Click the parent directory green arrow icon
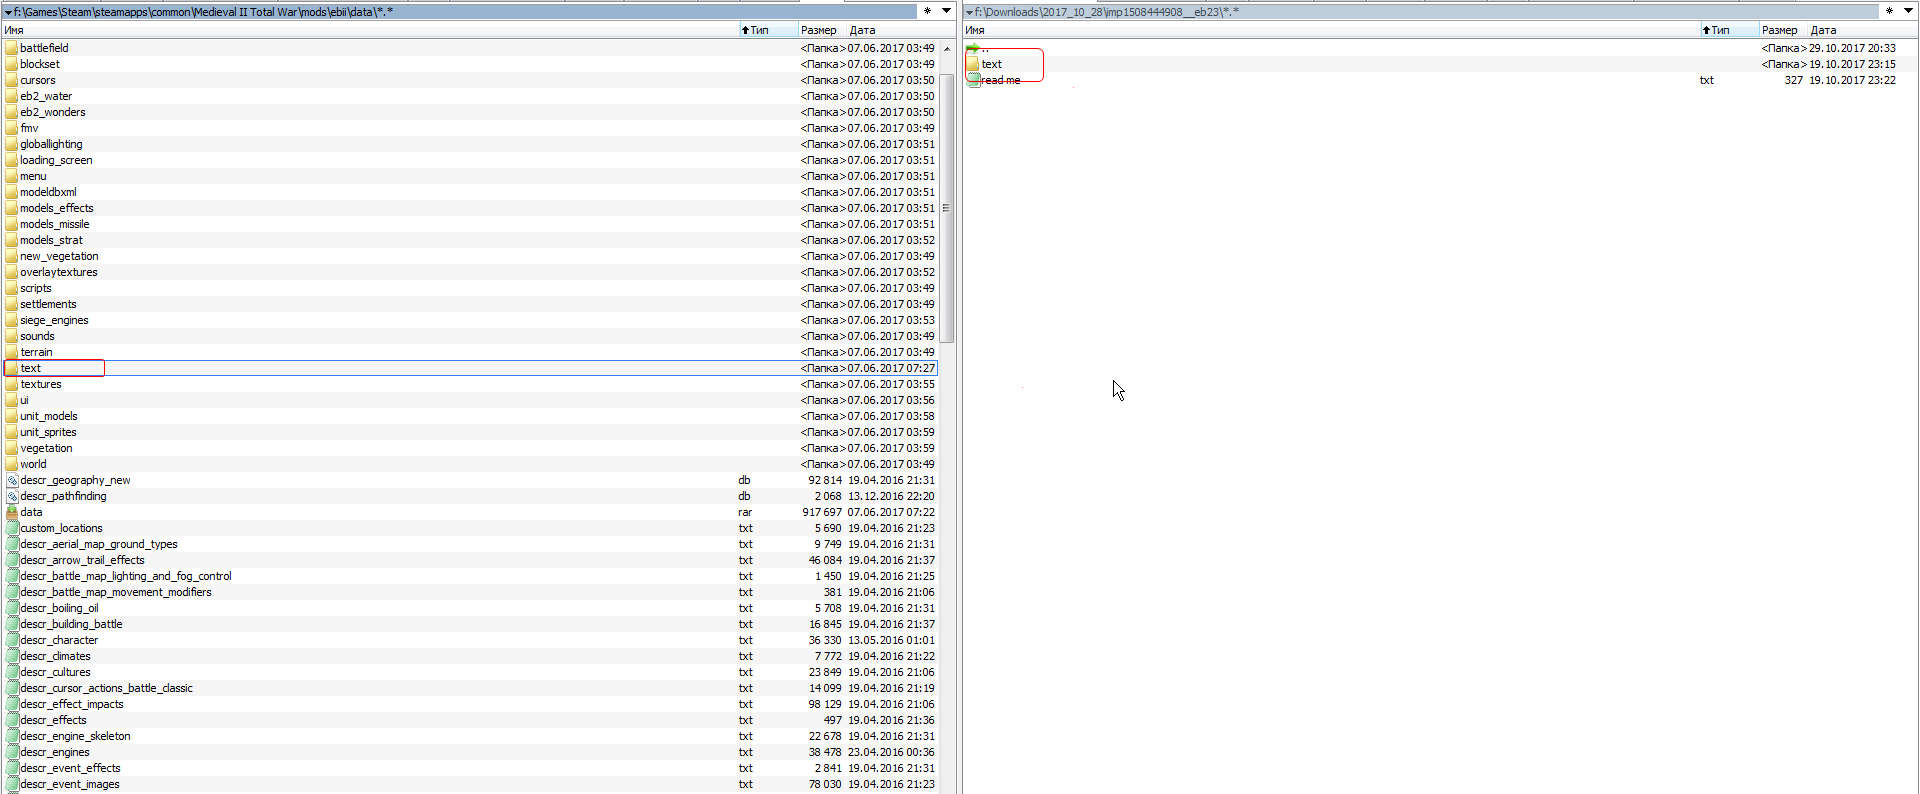 pyautogui.click(x=973, y=48)
